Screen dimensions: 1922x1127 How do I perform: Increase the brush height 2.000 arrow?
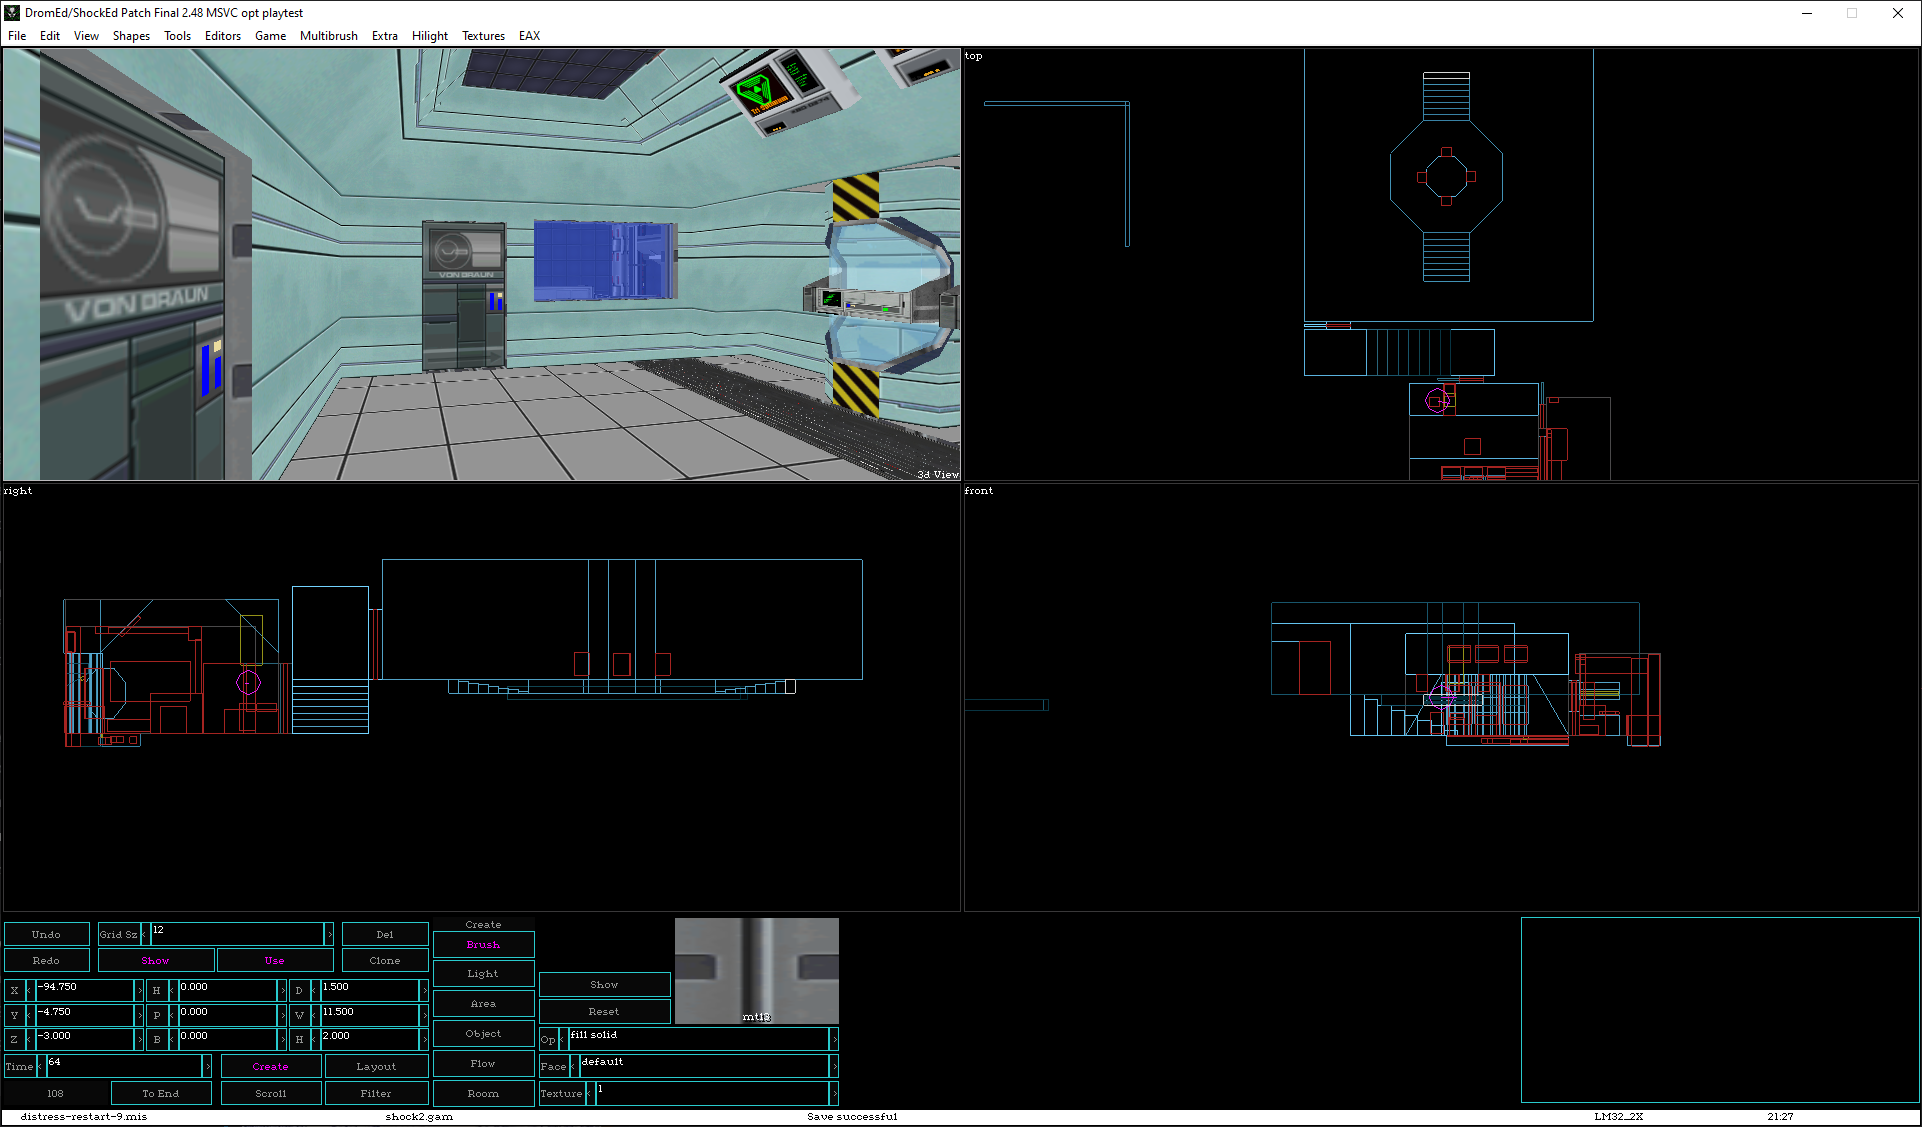tap(425, 1040)
